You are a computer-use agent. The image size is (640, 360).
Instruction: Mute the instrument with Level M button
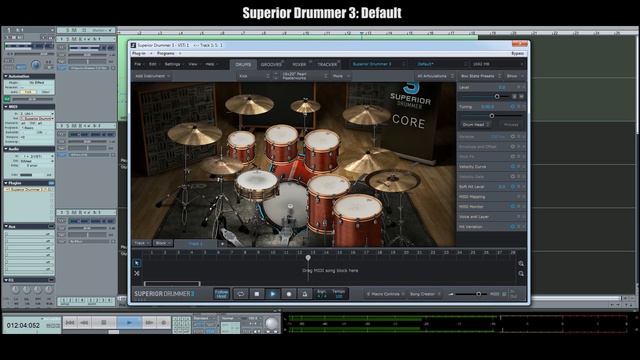(x=521, y=96)
